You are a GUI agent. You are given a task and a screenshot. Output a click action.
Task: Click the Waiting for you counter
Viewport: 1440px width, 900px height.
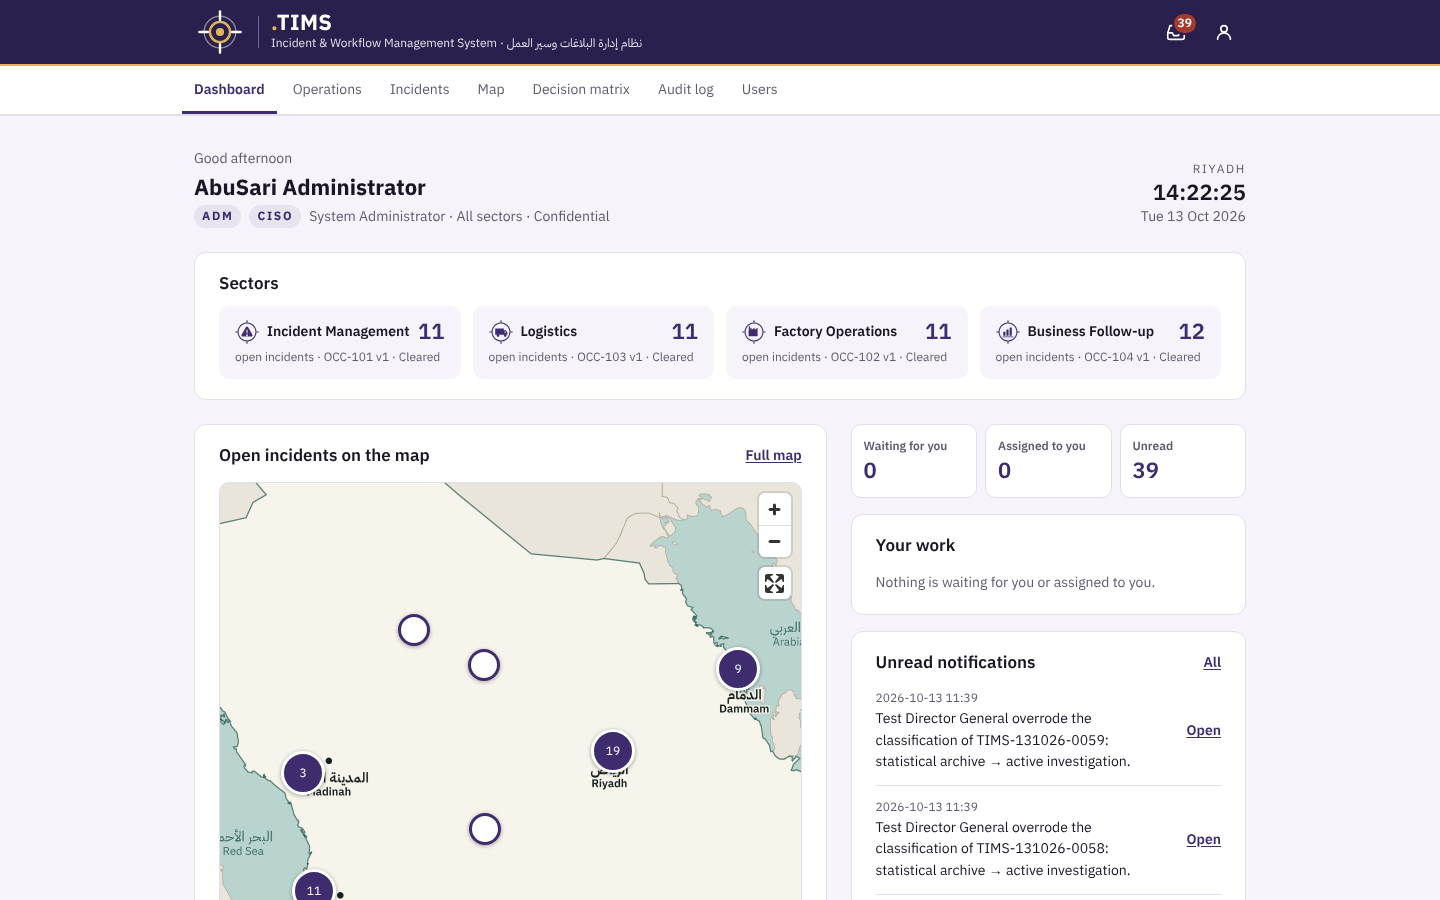tap(914, 461)
